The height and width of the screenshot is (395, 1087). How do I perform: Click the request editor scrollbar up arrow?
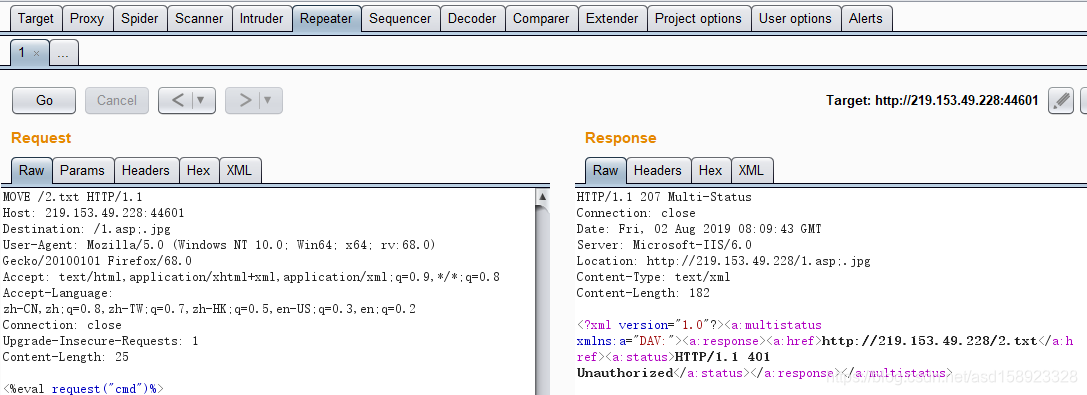[544, 197]
